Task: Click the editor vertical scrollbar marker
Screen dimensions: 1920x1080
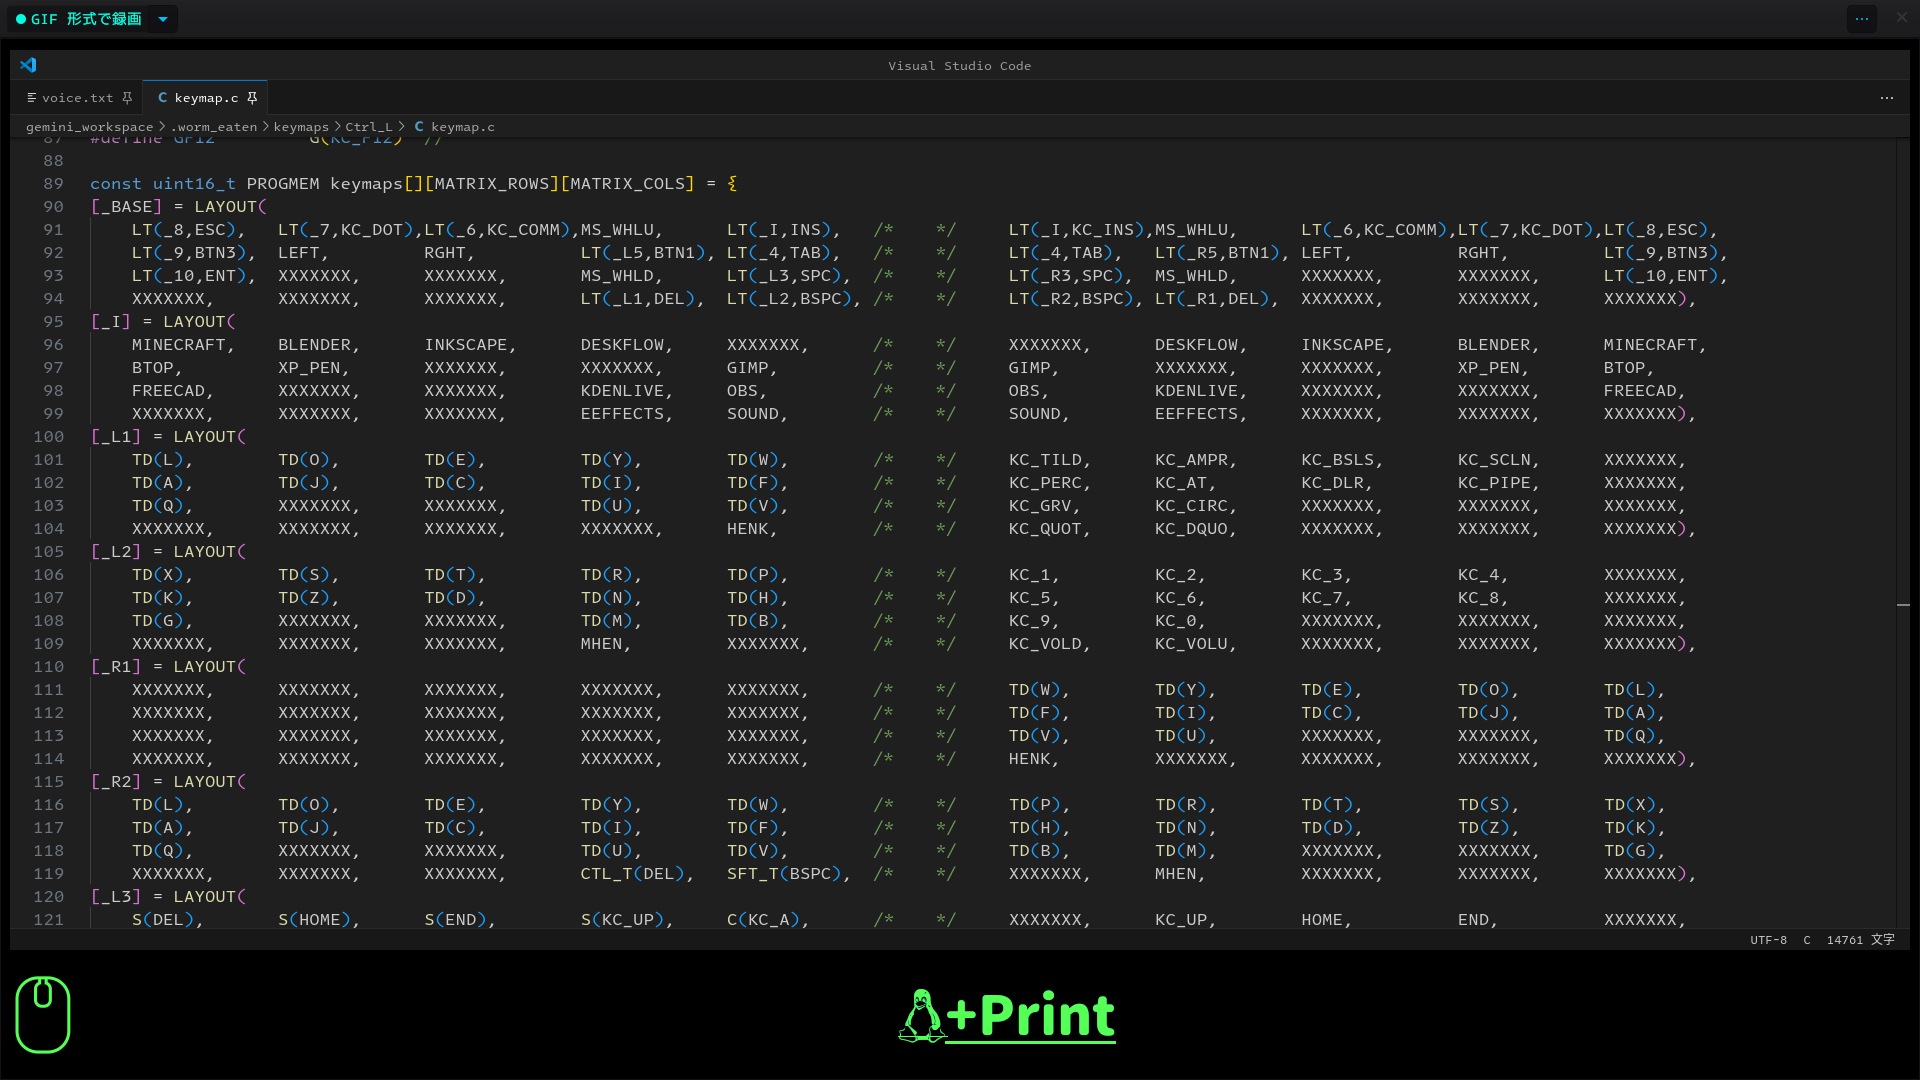Action: 1903,605
